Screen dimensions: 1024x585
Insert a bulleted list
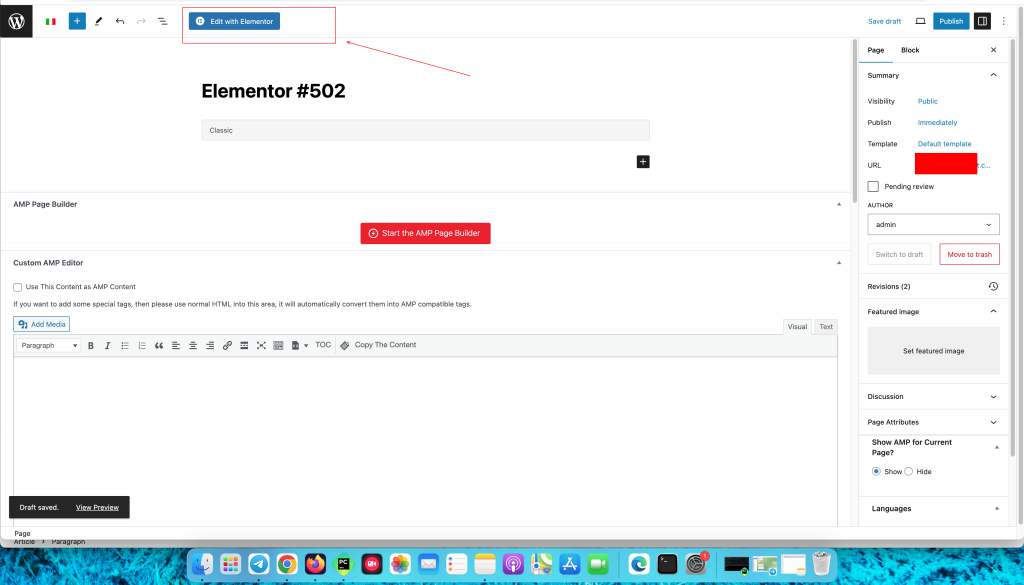click(x=125, y=345)
